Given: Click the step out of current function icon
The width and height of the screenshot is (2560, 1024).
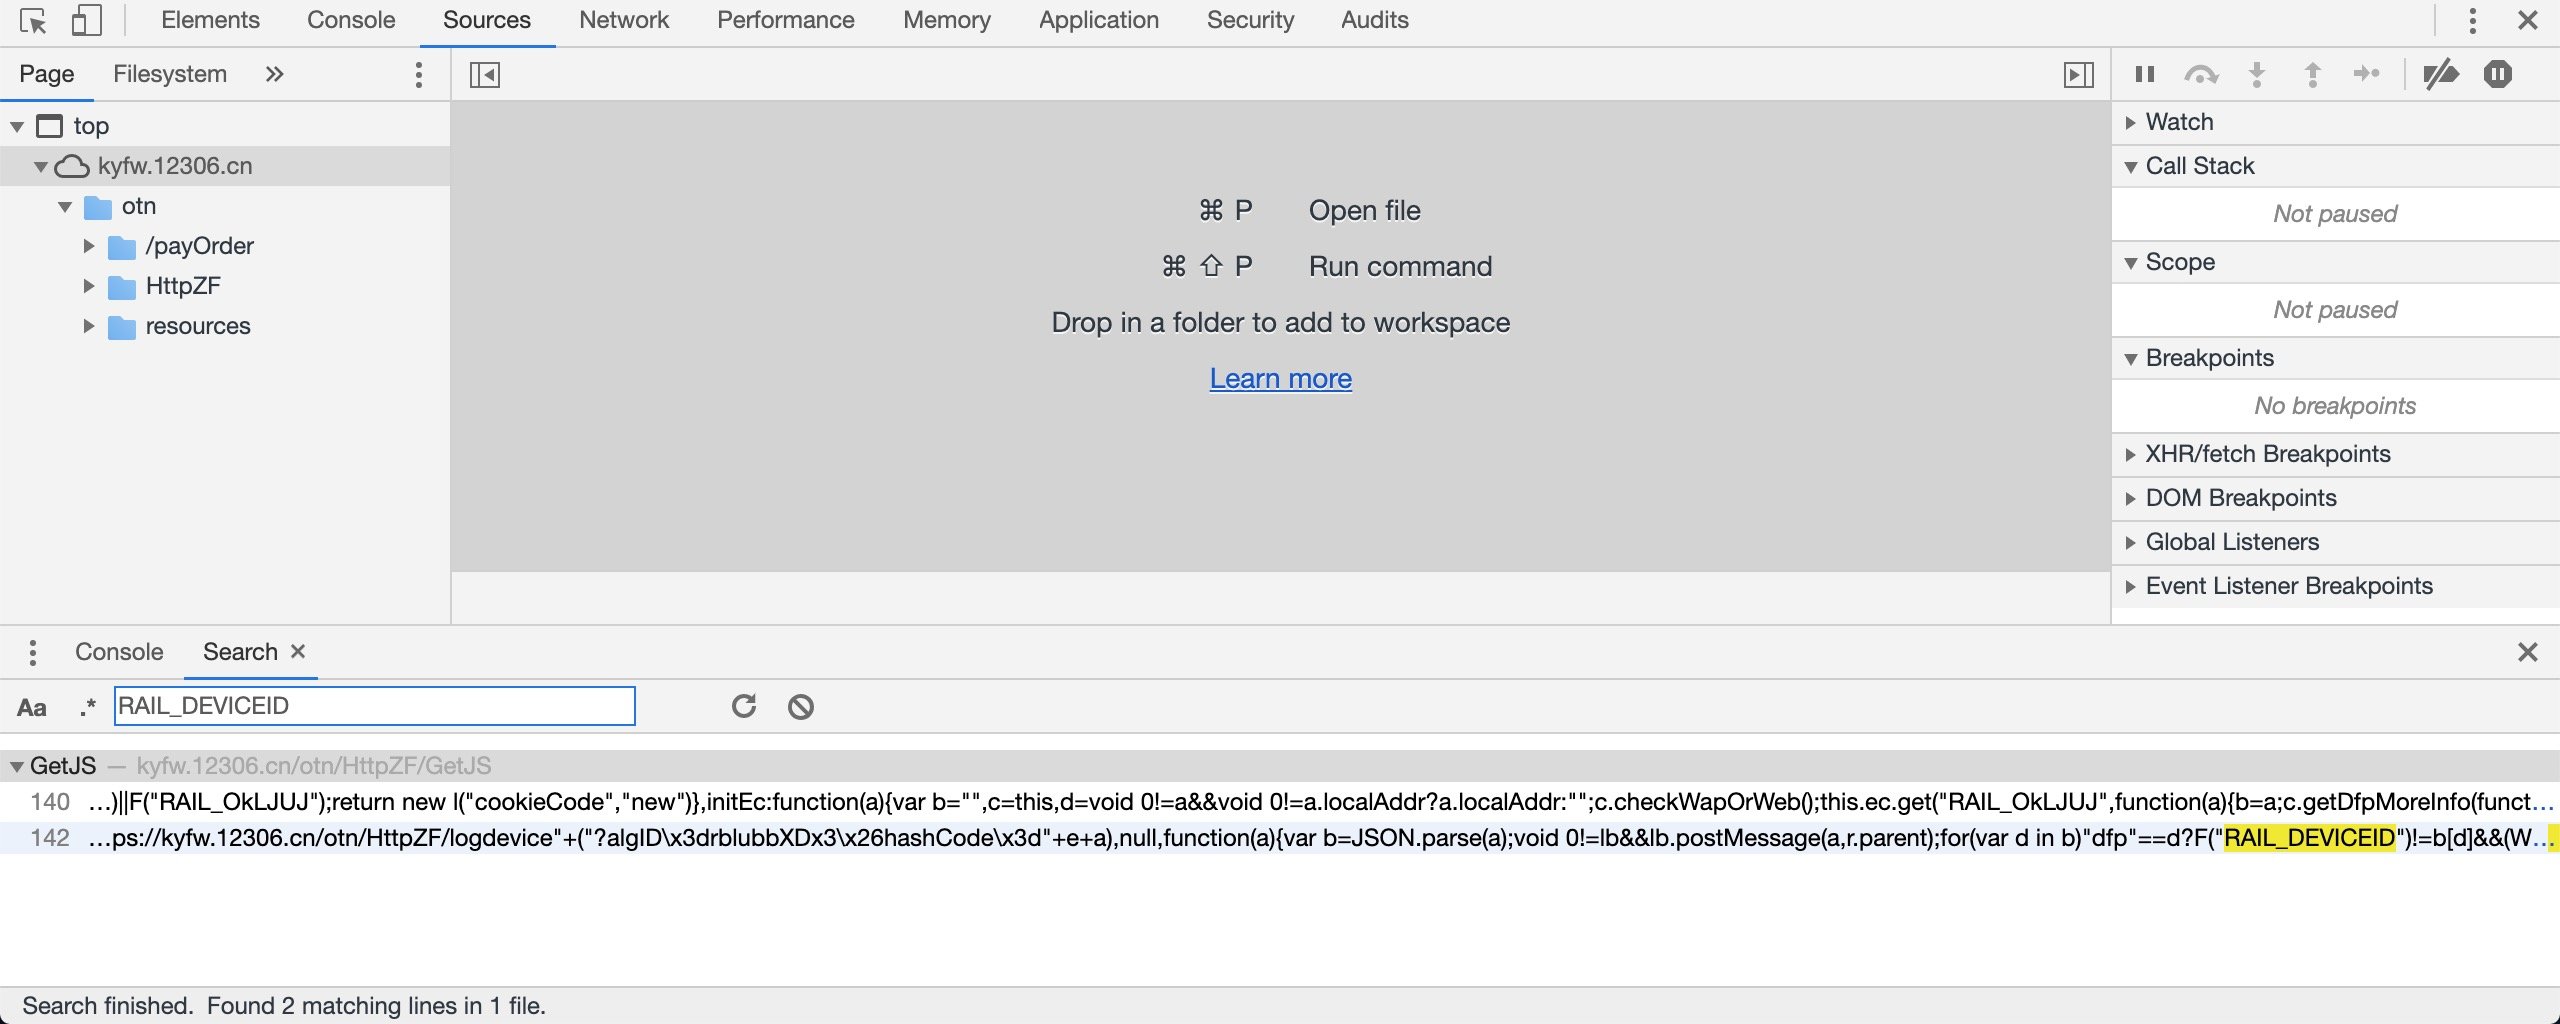Looking at the screenshot, I should coord(2313,73).
